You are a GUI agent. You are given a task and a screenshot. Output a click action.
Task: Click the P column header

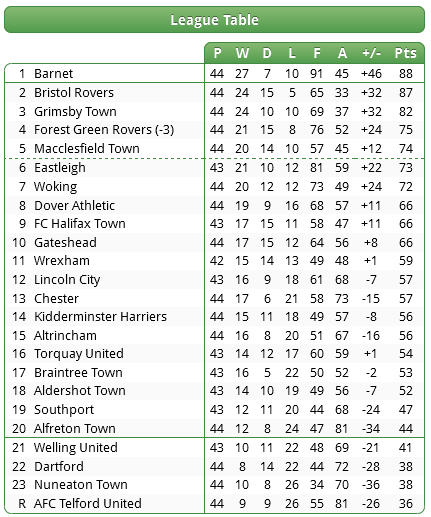(x=217, y=53)
